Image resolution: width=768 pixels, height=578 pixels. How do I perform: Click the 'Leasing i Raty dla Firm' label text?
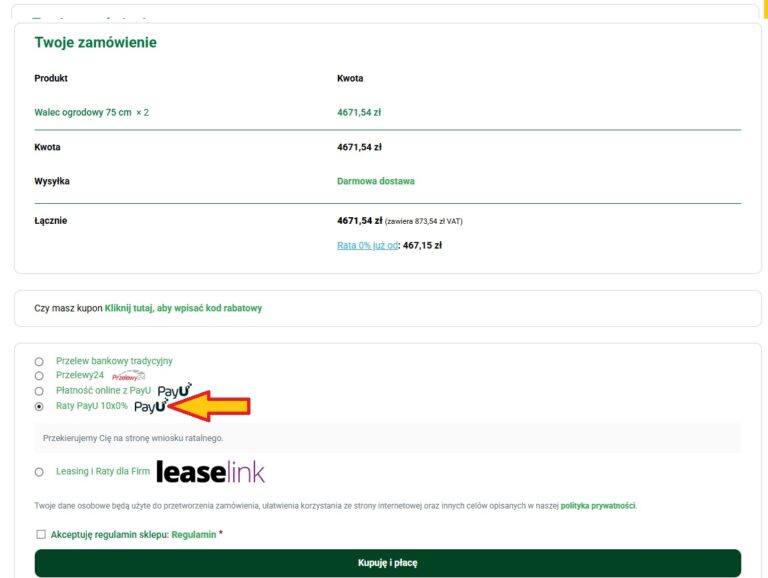99,472
